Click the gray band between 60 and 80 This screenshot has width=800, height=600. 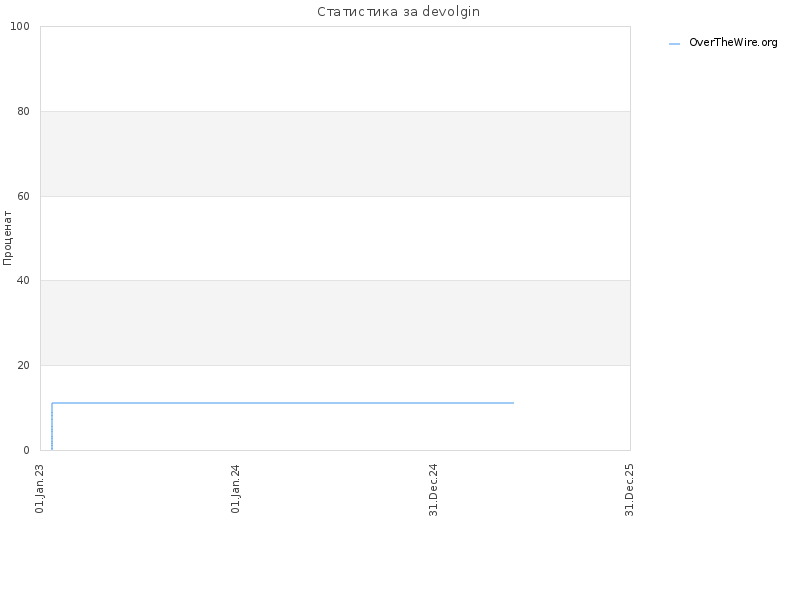[x=335, y=154]
